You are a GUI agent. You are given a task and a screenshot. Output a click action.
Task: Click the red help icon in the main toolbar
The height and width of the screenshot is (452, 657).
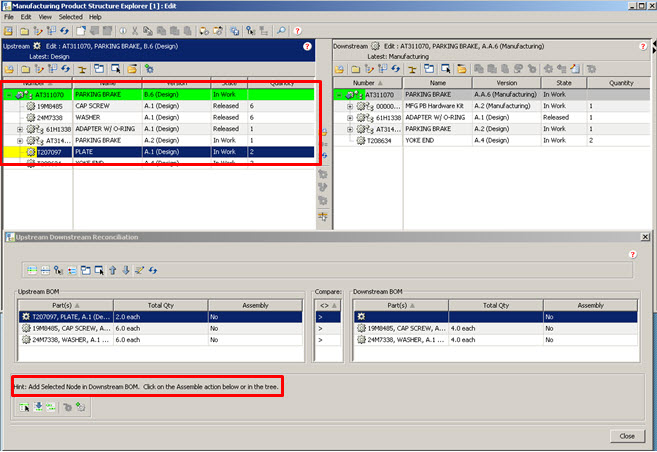[297, 31]
